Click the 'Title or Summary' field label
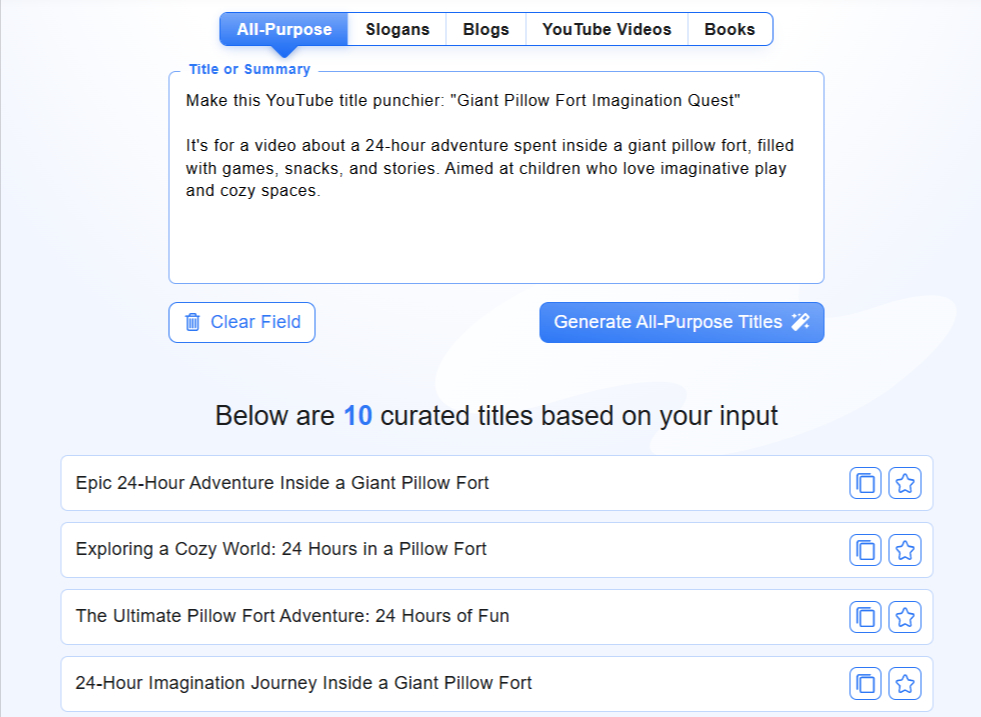The width and height of the screenshot is (981, 717). pos(250,69)
